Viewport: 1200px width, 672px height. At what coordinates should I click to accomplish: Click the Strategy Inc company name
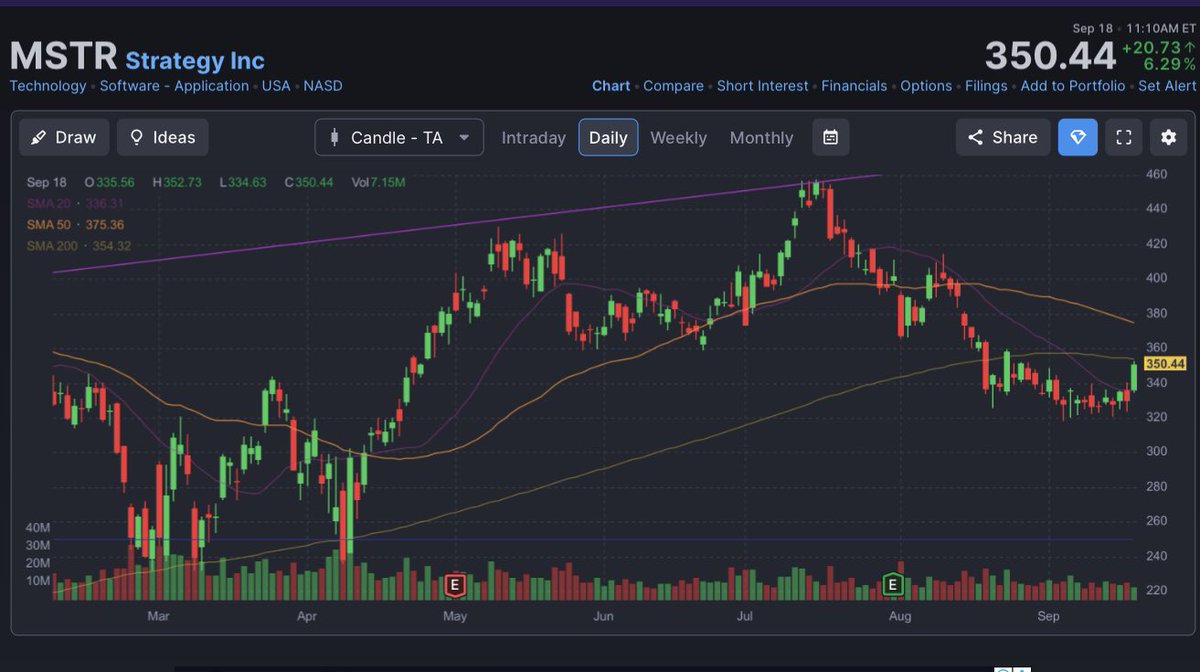point(195,60)
